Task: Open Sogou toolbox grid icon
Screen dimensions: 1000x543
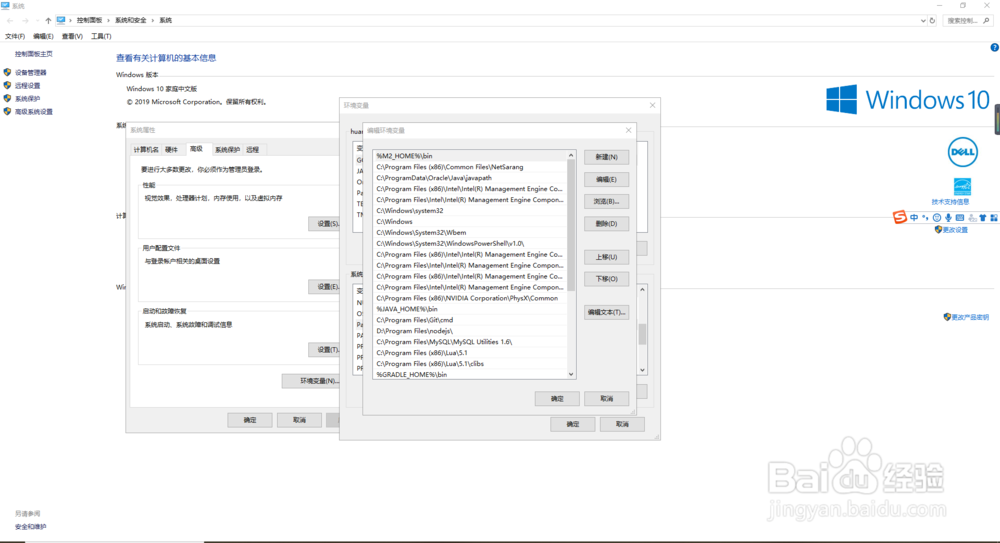Action: (x=994, y=218)
